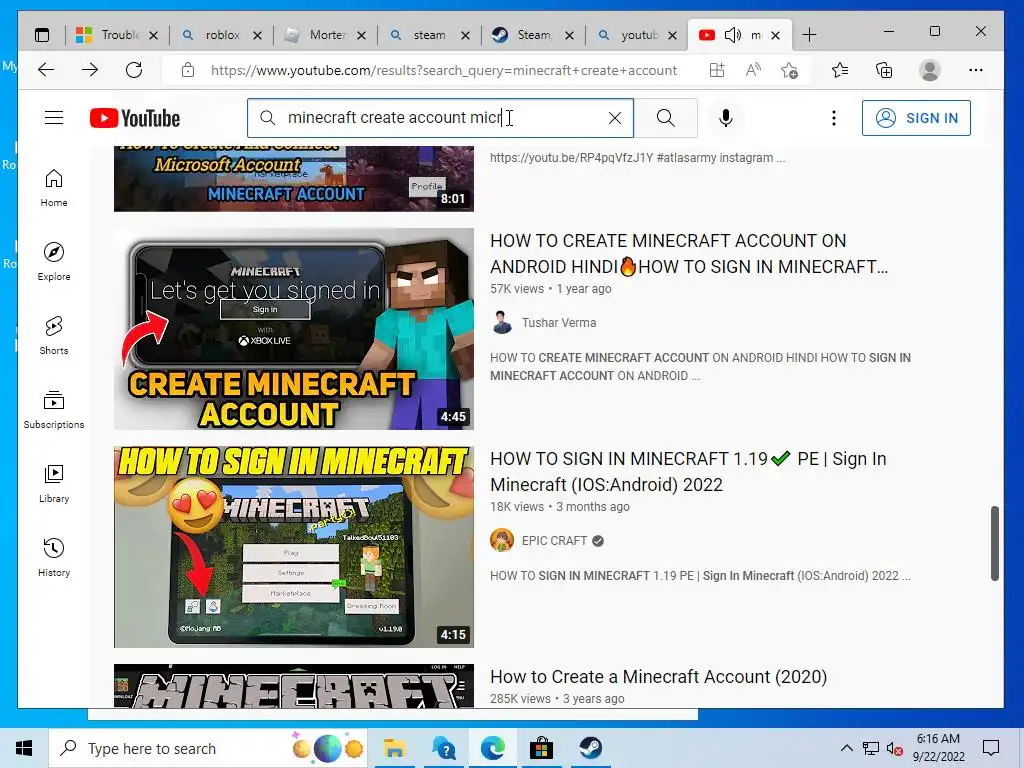Go forward with the browser forward arrow
Viewport: 1024px width, 768px height.
[x=90, y=70]
